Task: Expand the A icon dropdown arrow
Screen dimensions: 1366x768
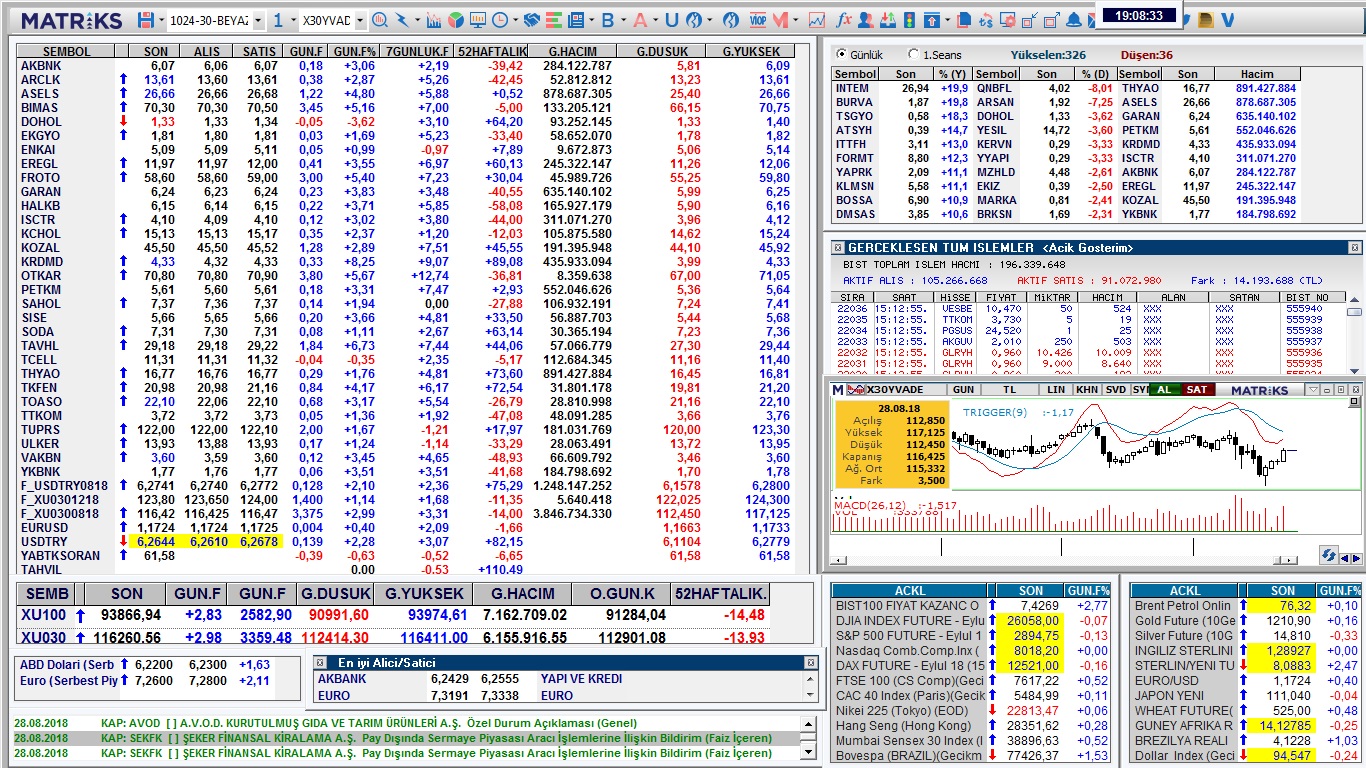Action: click(x=655, y=20)
